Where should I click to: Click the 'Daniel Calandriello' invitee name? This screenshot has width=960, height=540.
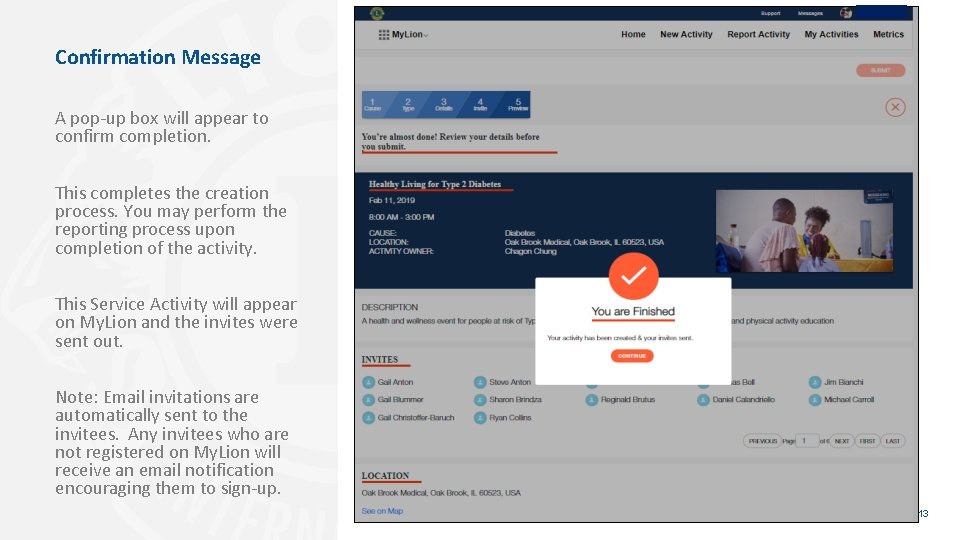point(744,400)
